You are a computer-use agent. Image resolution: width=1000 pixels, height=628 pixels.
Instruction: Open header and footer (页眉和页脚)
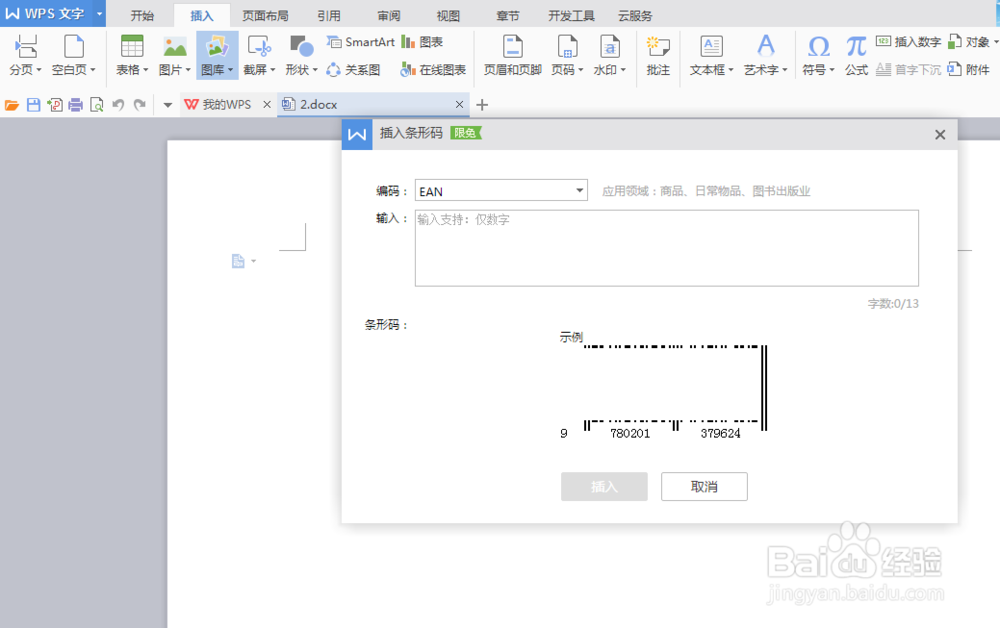(x=513, y=55)
